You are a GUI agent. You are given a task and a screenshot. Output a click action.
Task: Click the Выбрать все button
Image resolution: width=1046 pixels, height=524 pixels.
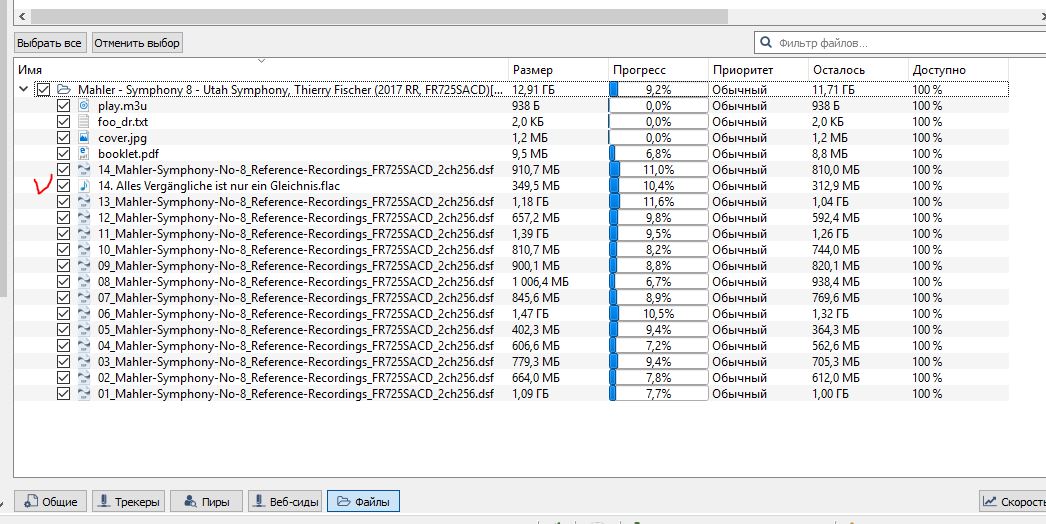[x=49, y=43]
